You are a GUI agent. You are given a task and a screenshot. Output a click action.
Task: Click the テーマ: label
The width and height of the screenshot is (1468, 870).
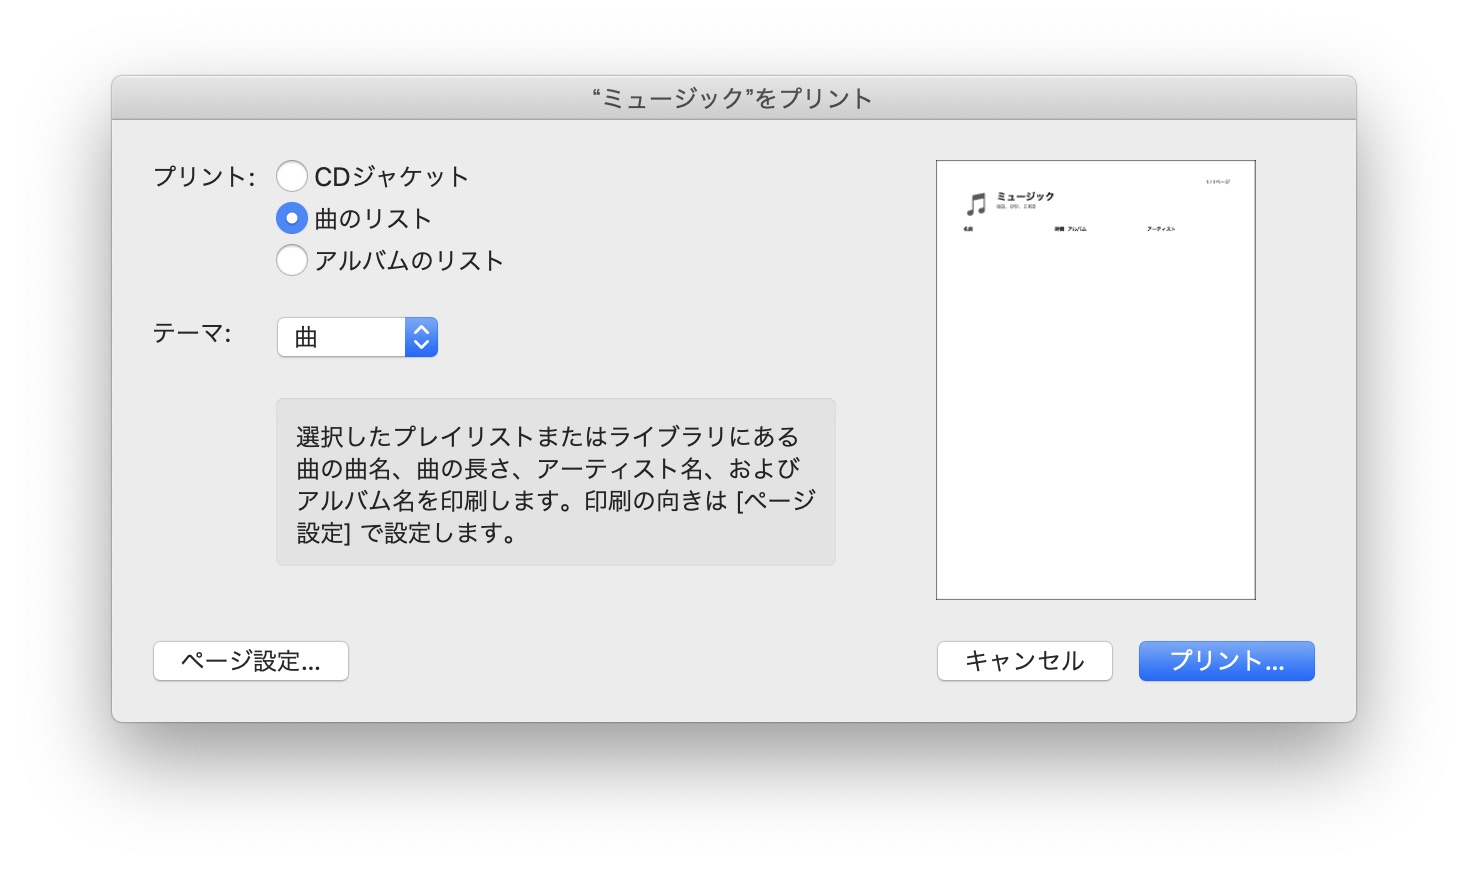click(x=192, y=333)
